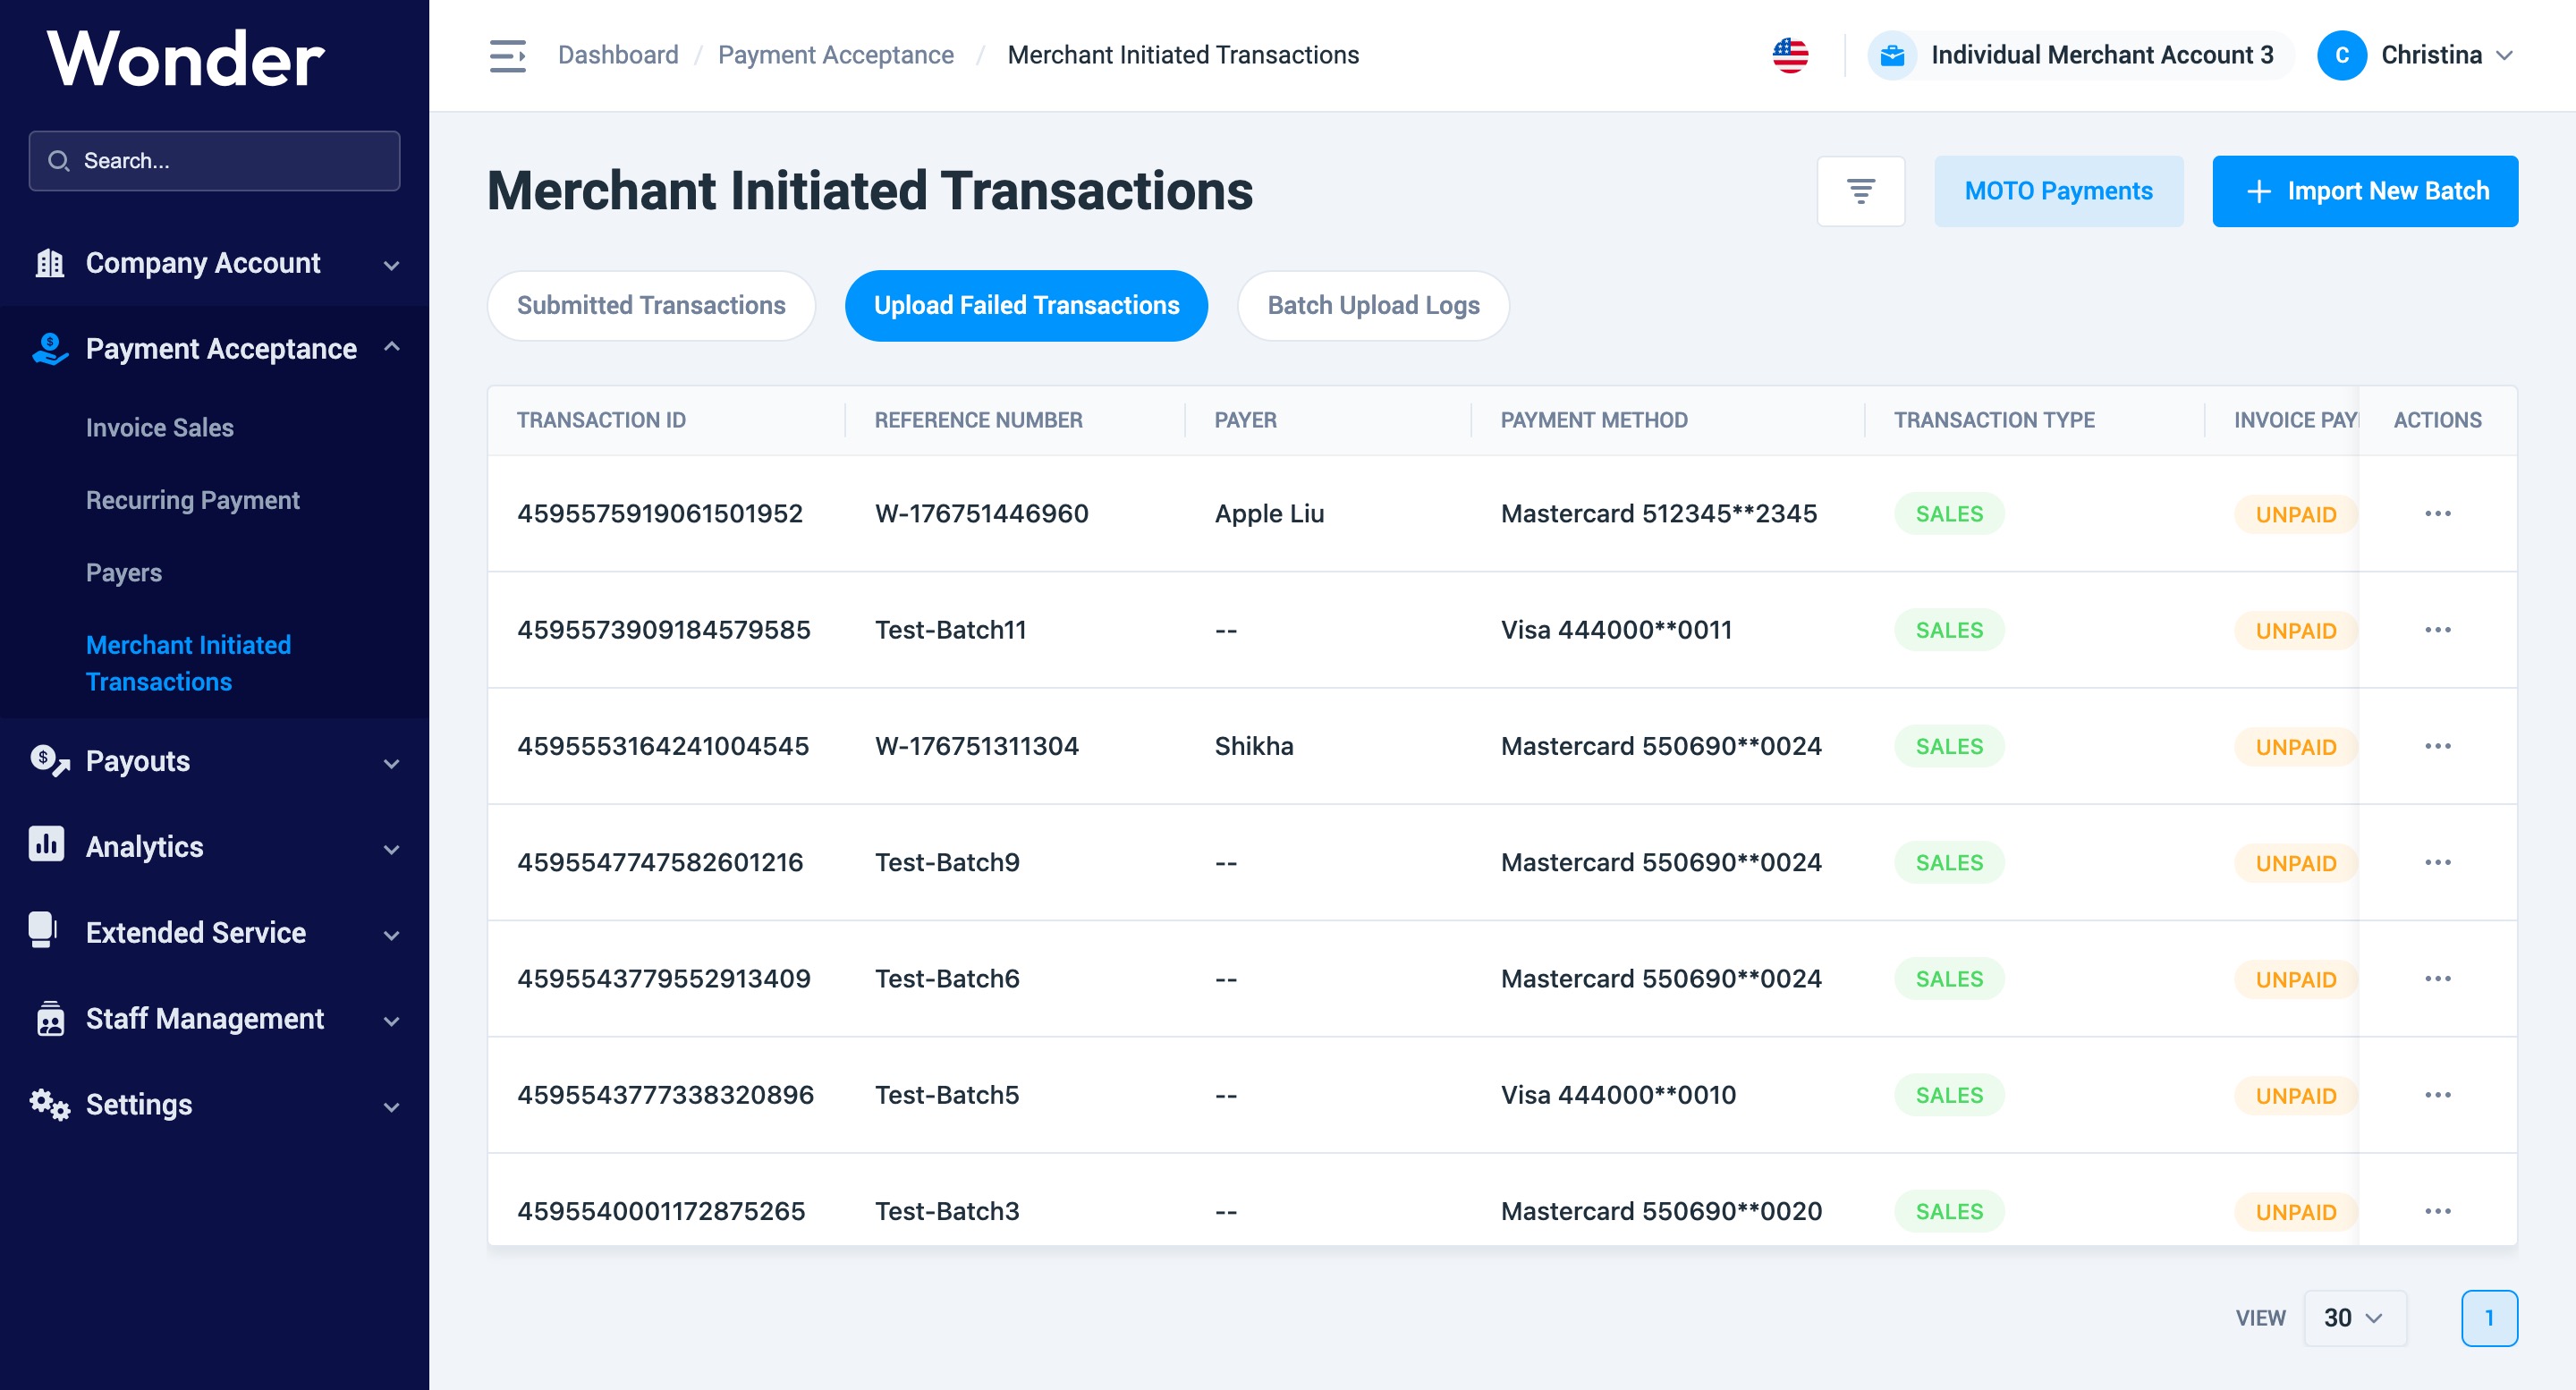The height and width of the screenshot is (1390, 2576).
Task: Open the filter options icon button
Action: click(x=1860, y=191)
